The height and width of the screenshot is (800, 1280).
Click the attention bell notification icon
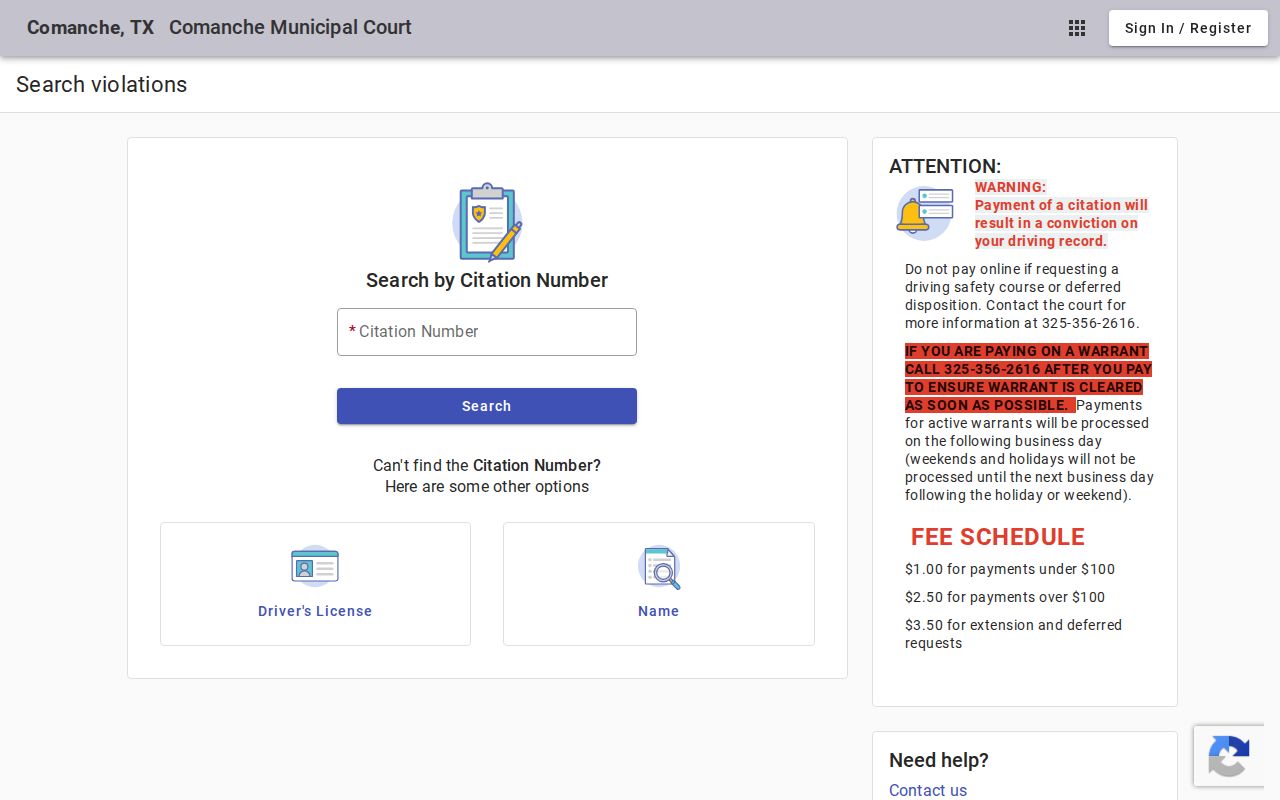tap(924, 213)
